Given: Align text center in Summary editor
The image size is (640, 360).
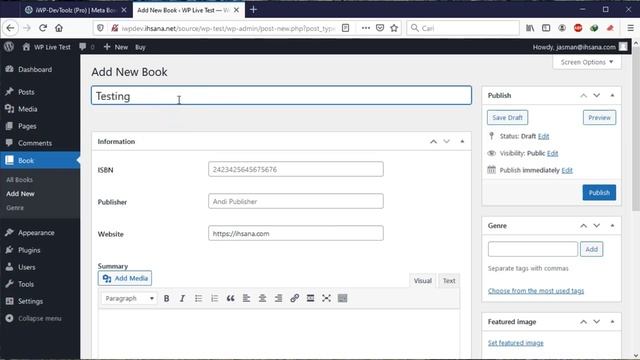Looking at the screenshot, I should pos(262,298).
